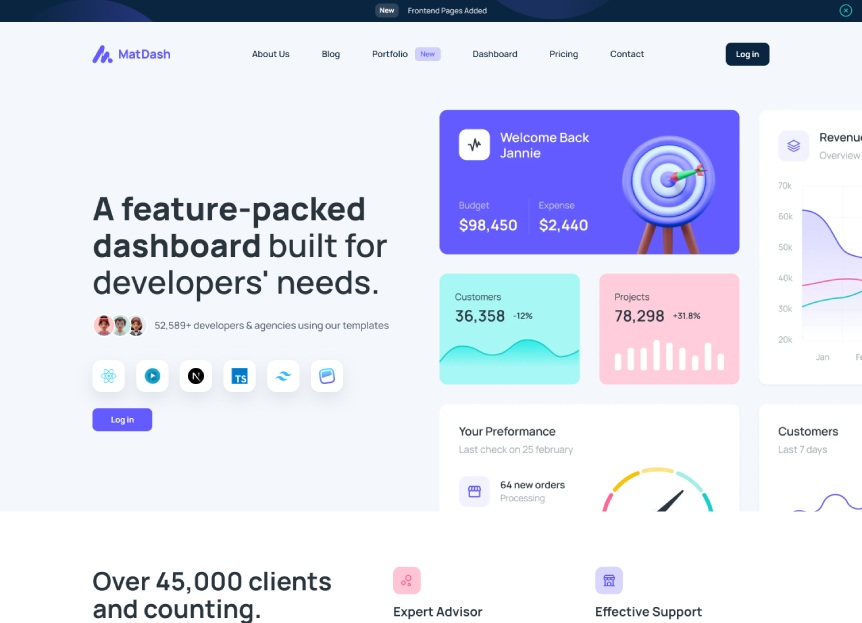Click the purple card icon after Tailwind
This screenshot has width=862, height=623.
pos(327,376)
